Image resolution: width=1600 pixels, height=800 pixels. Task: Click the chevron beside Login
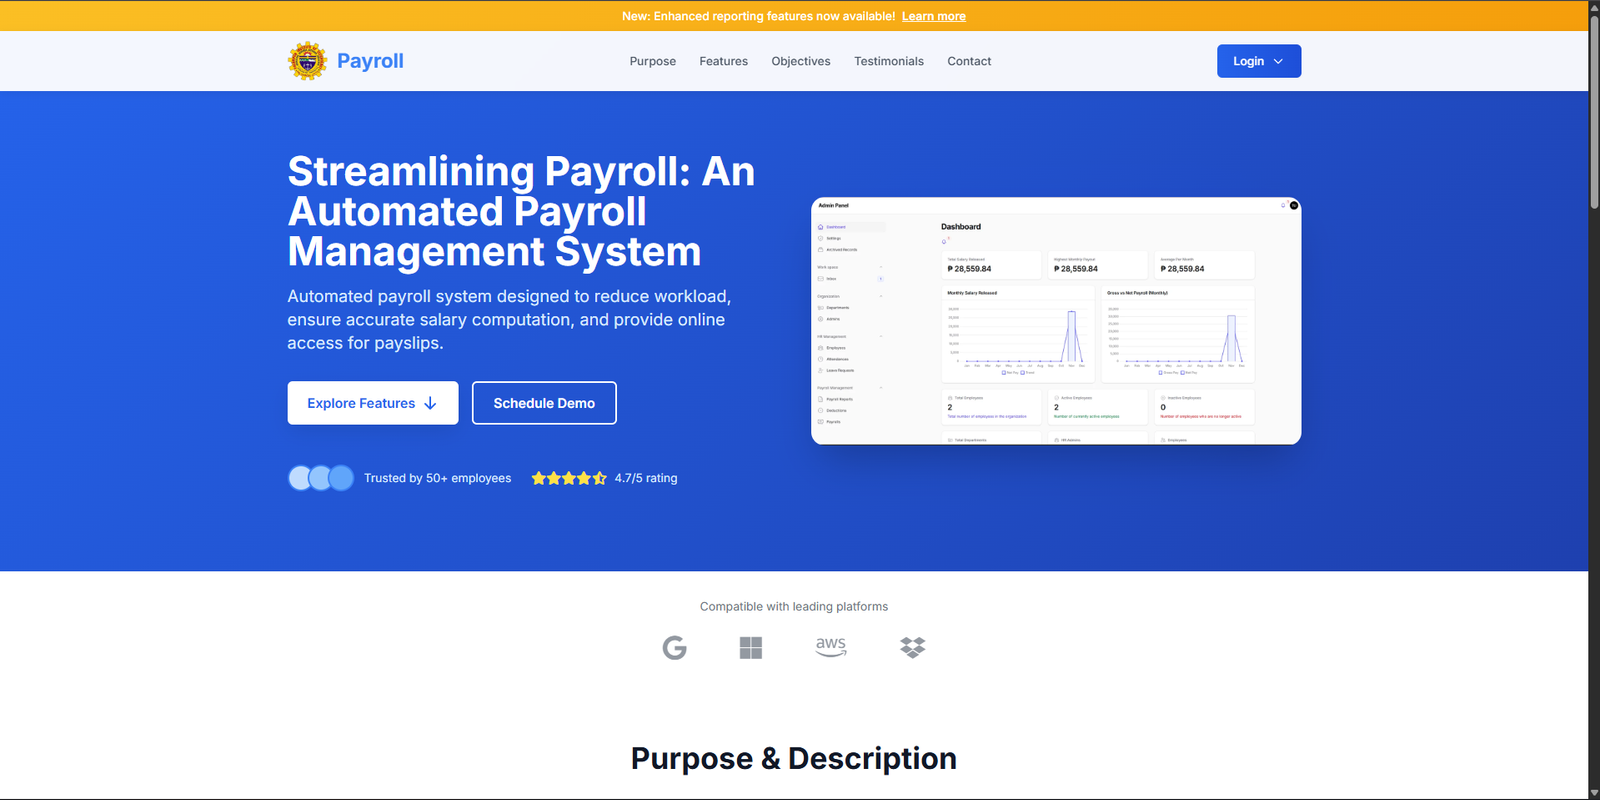pos(1278,61)
